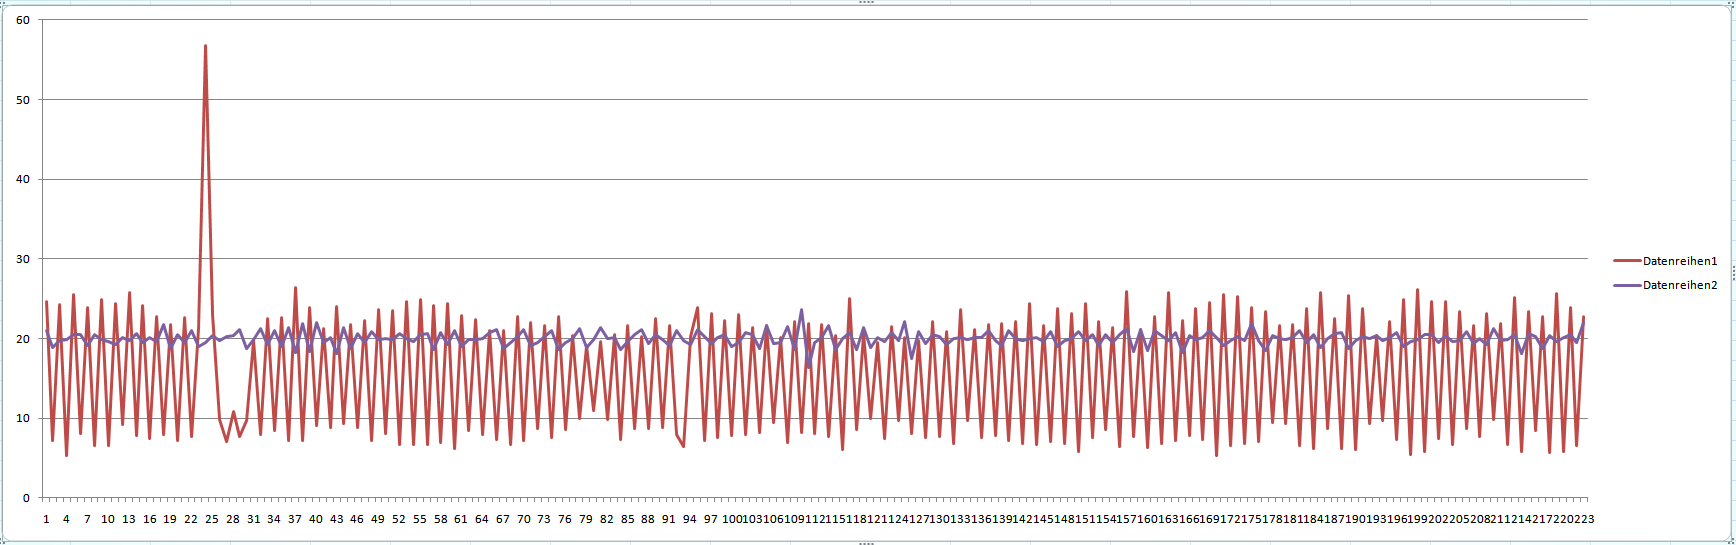This screenshot has width=1736, height=545.
Task: Select y-axis label 30
Action: (23, 259)
